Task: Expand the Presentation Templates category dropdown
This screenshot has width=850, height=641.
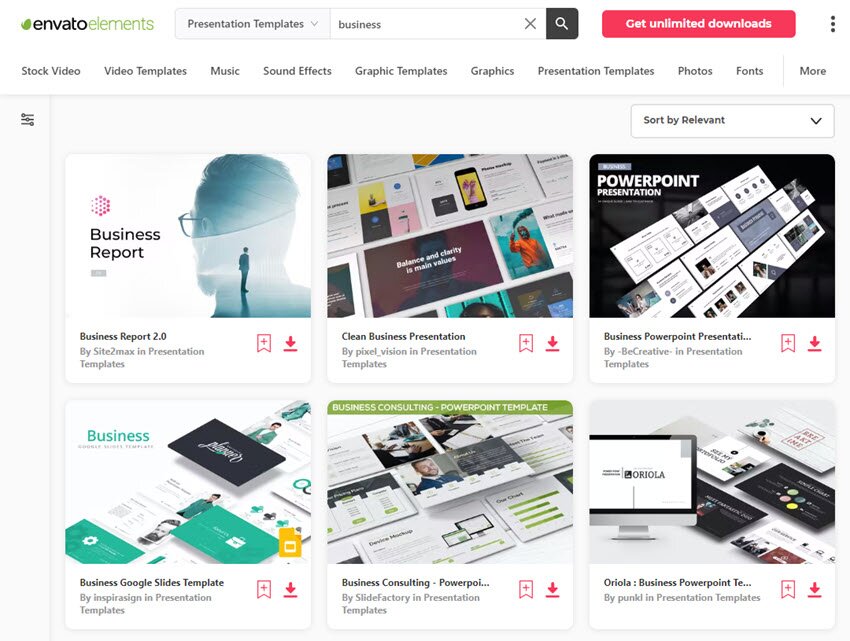Action: [x=252, y=24]
